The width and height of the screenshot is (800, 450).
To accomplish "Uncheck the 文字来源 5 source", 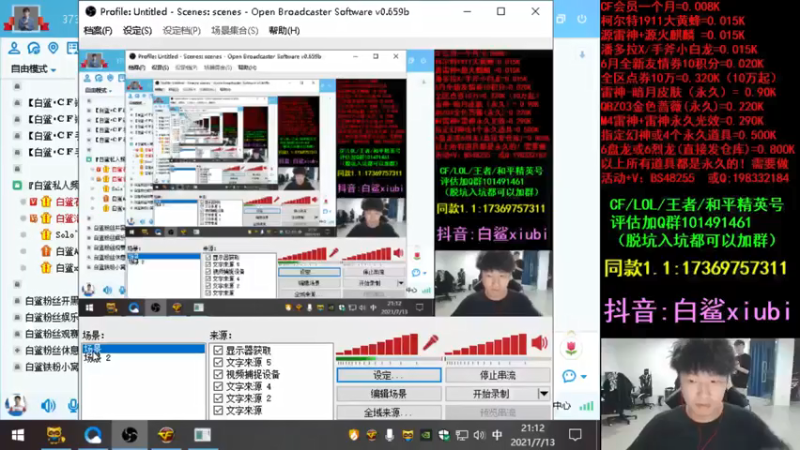I will 218,362.
